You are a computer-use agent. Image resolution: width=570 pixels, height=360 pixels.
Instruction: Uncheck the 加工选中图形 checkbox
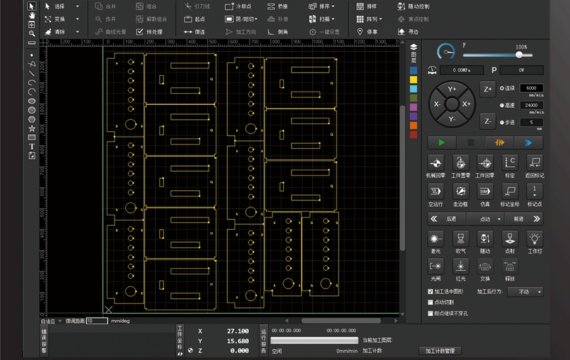point(430,292)
